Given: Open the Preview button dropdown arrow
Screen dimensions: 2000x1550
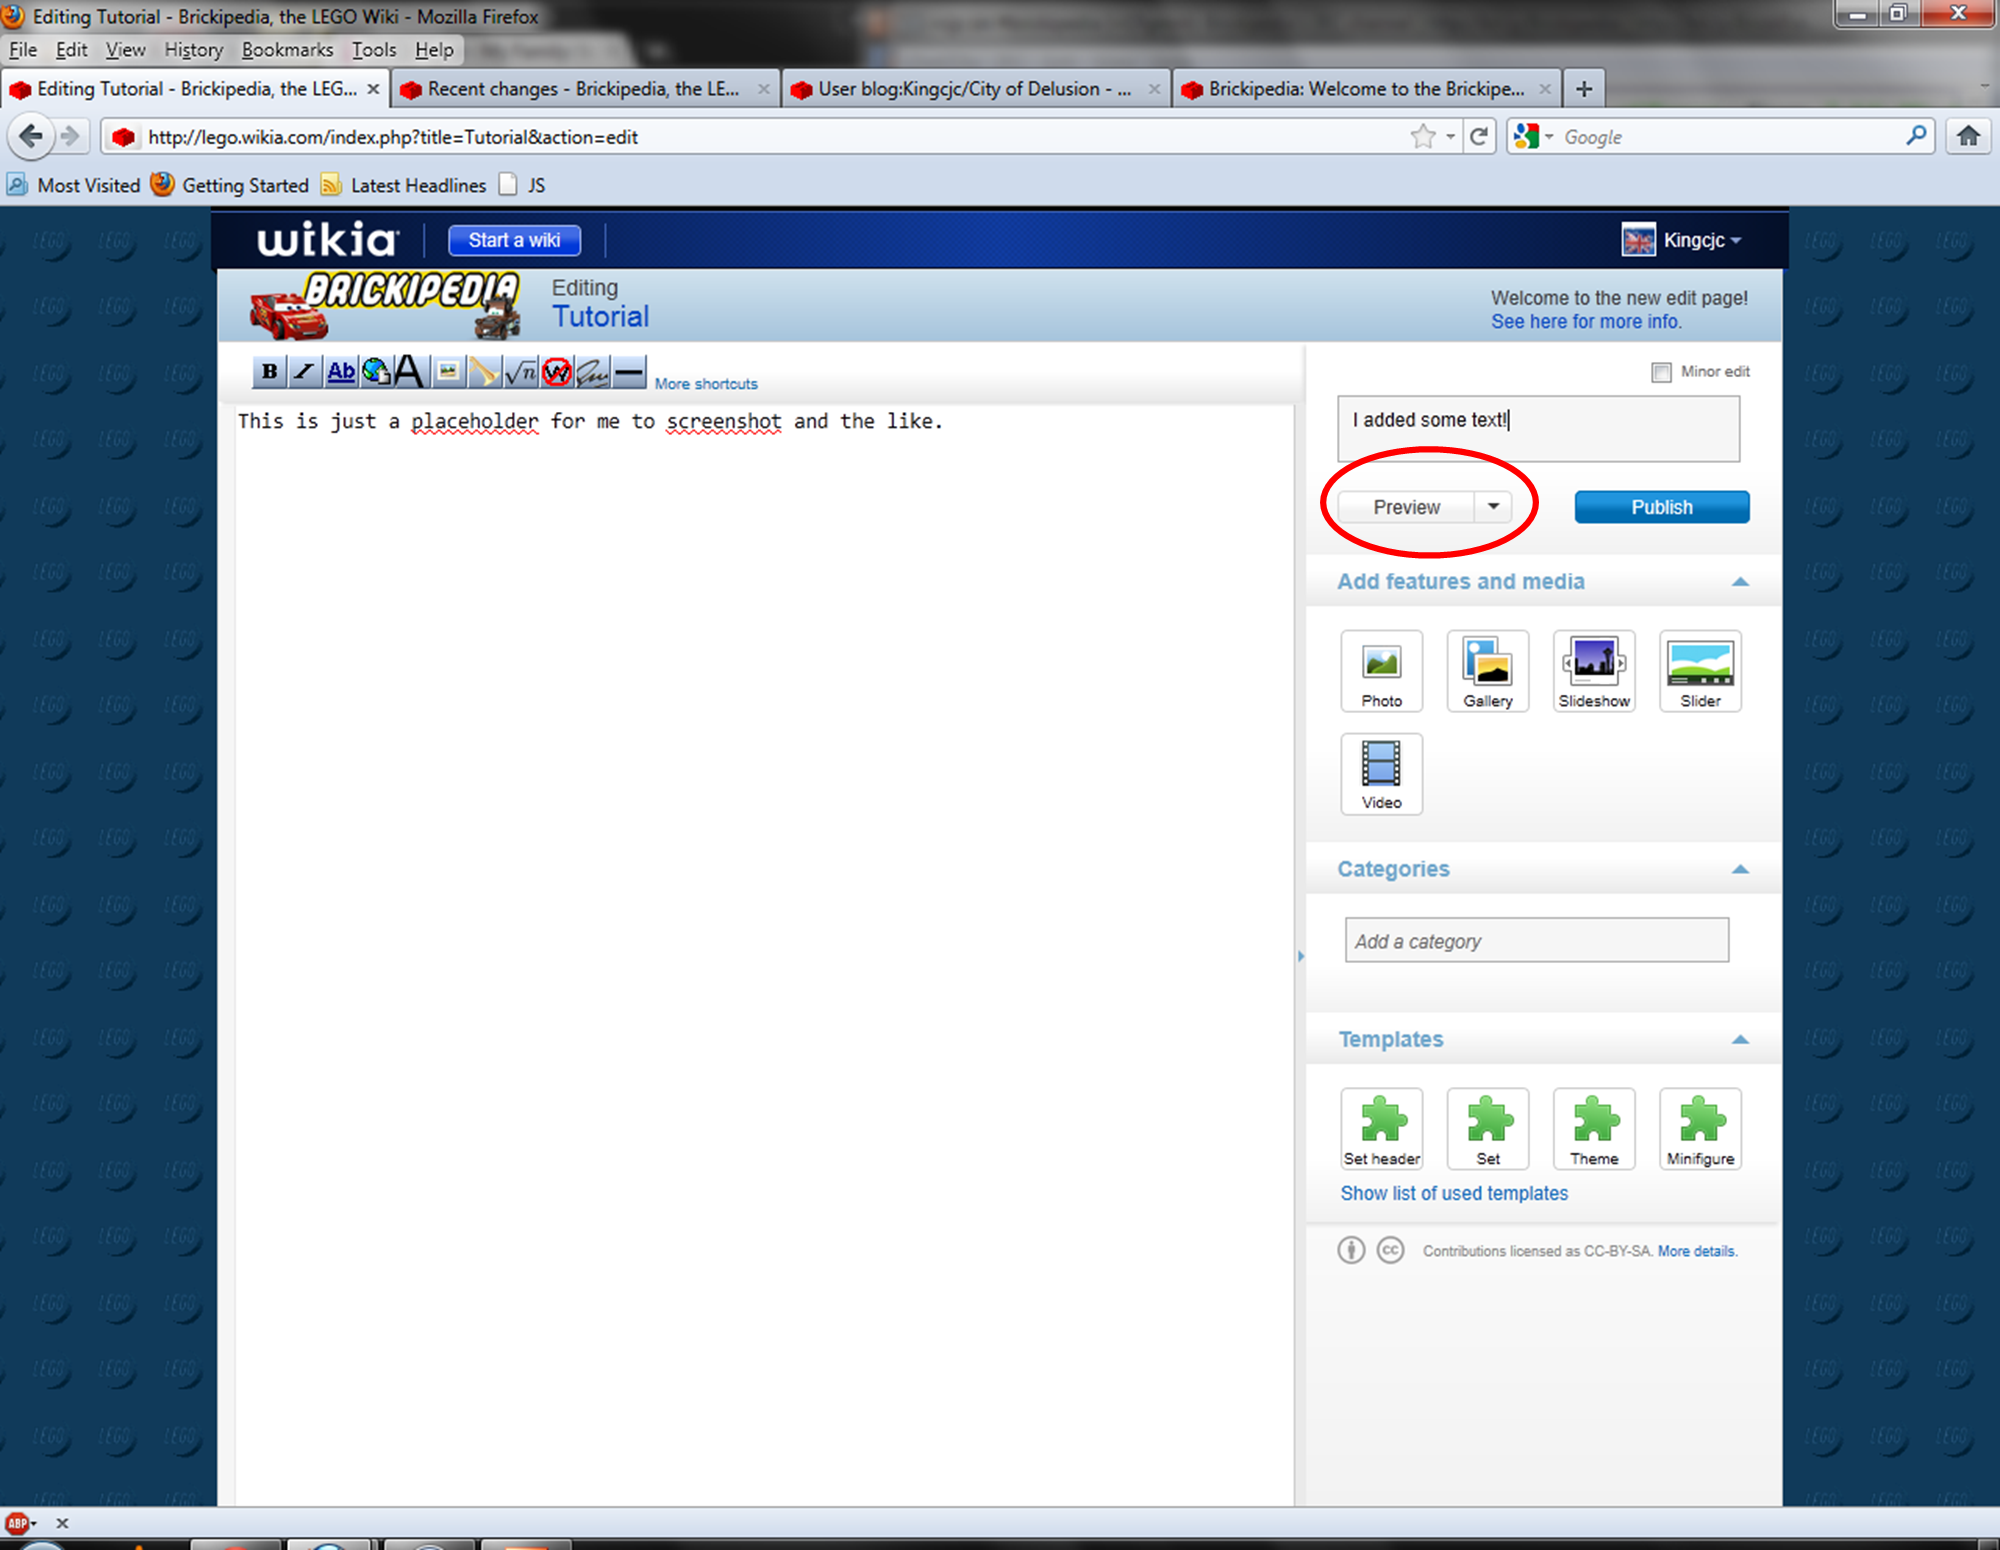Looking at the screenshot, I should (1493, 507).
